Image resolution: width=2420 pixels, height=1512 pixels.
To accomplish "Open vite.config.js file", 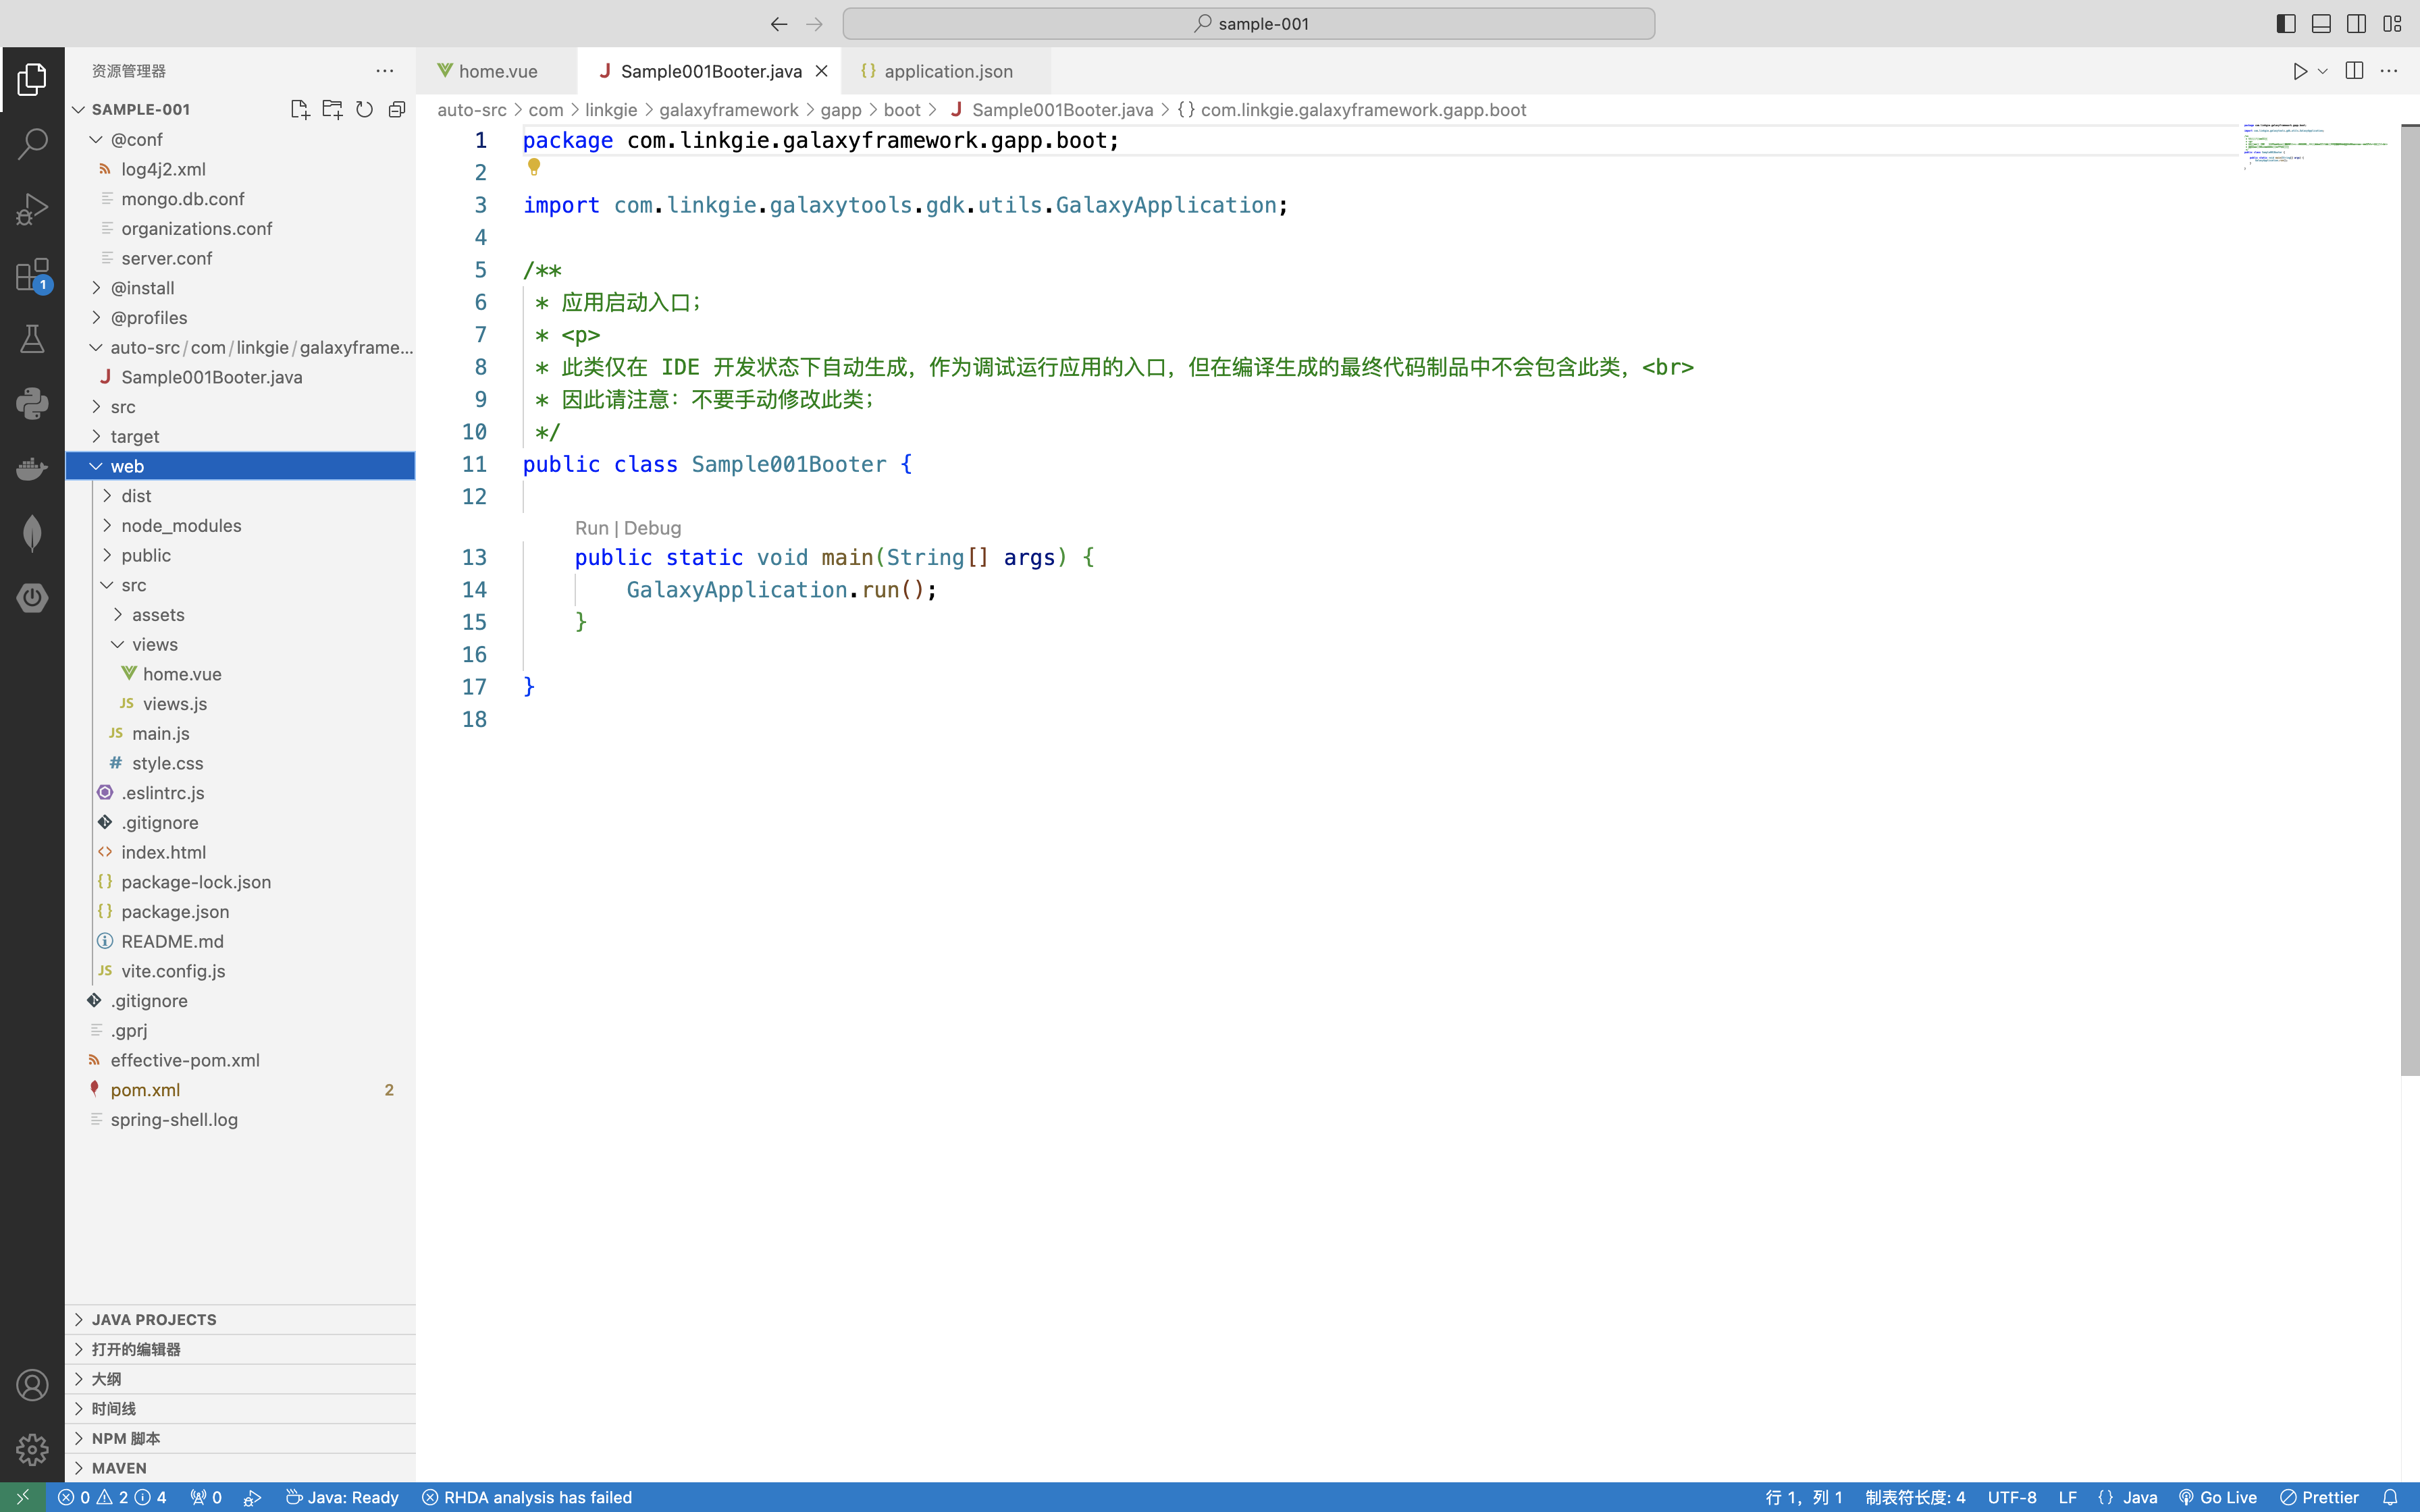I will 240,971.
